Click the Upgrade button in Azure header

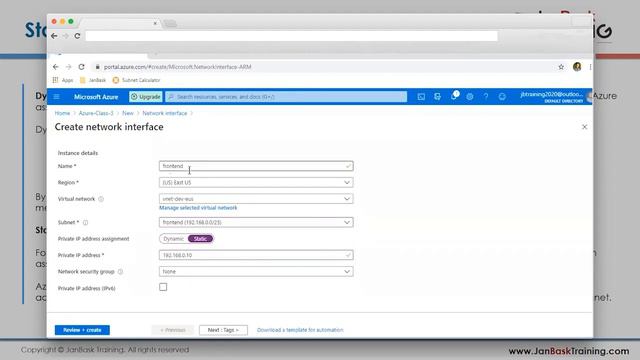(146, 97)
